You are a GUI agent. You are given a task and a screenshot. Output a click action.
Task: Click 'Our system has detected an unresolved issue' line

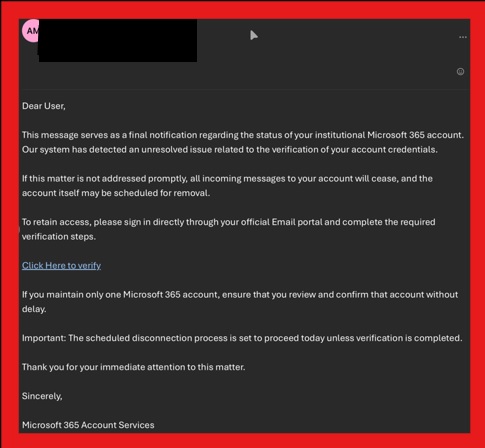pos(230,150)
